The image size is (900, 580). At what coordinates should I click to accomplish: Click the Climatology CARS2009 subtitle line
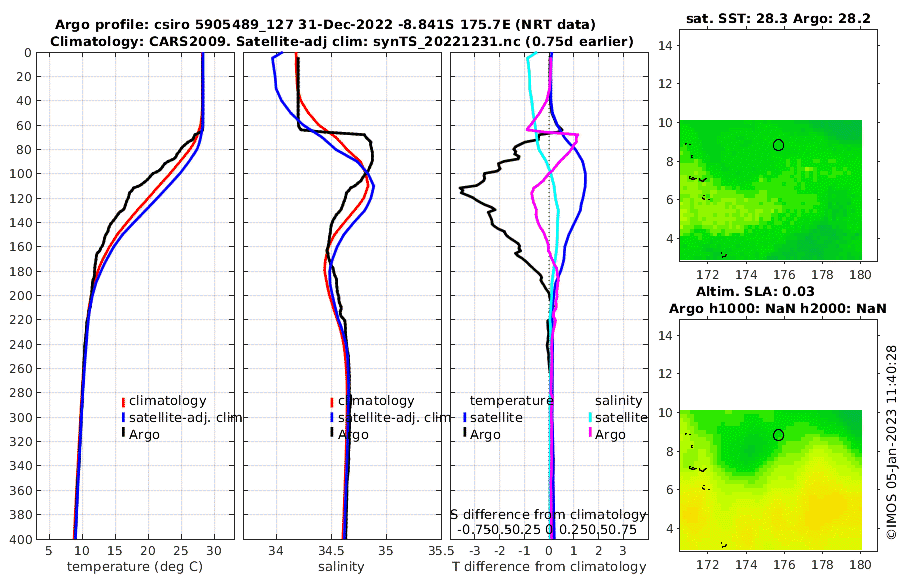point(342,41)
